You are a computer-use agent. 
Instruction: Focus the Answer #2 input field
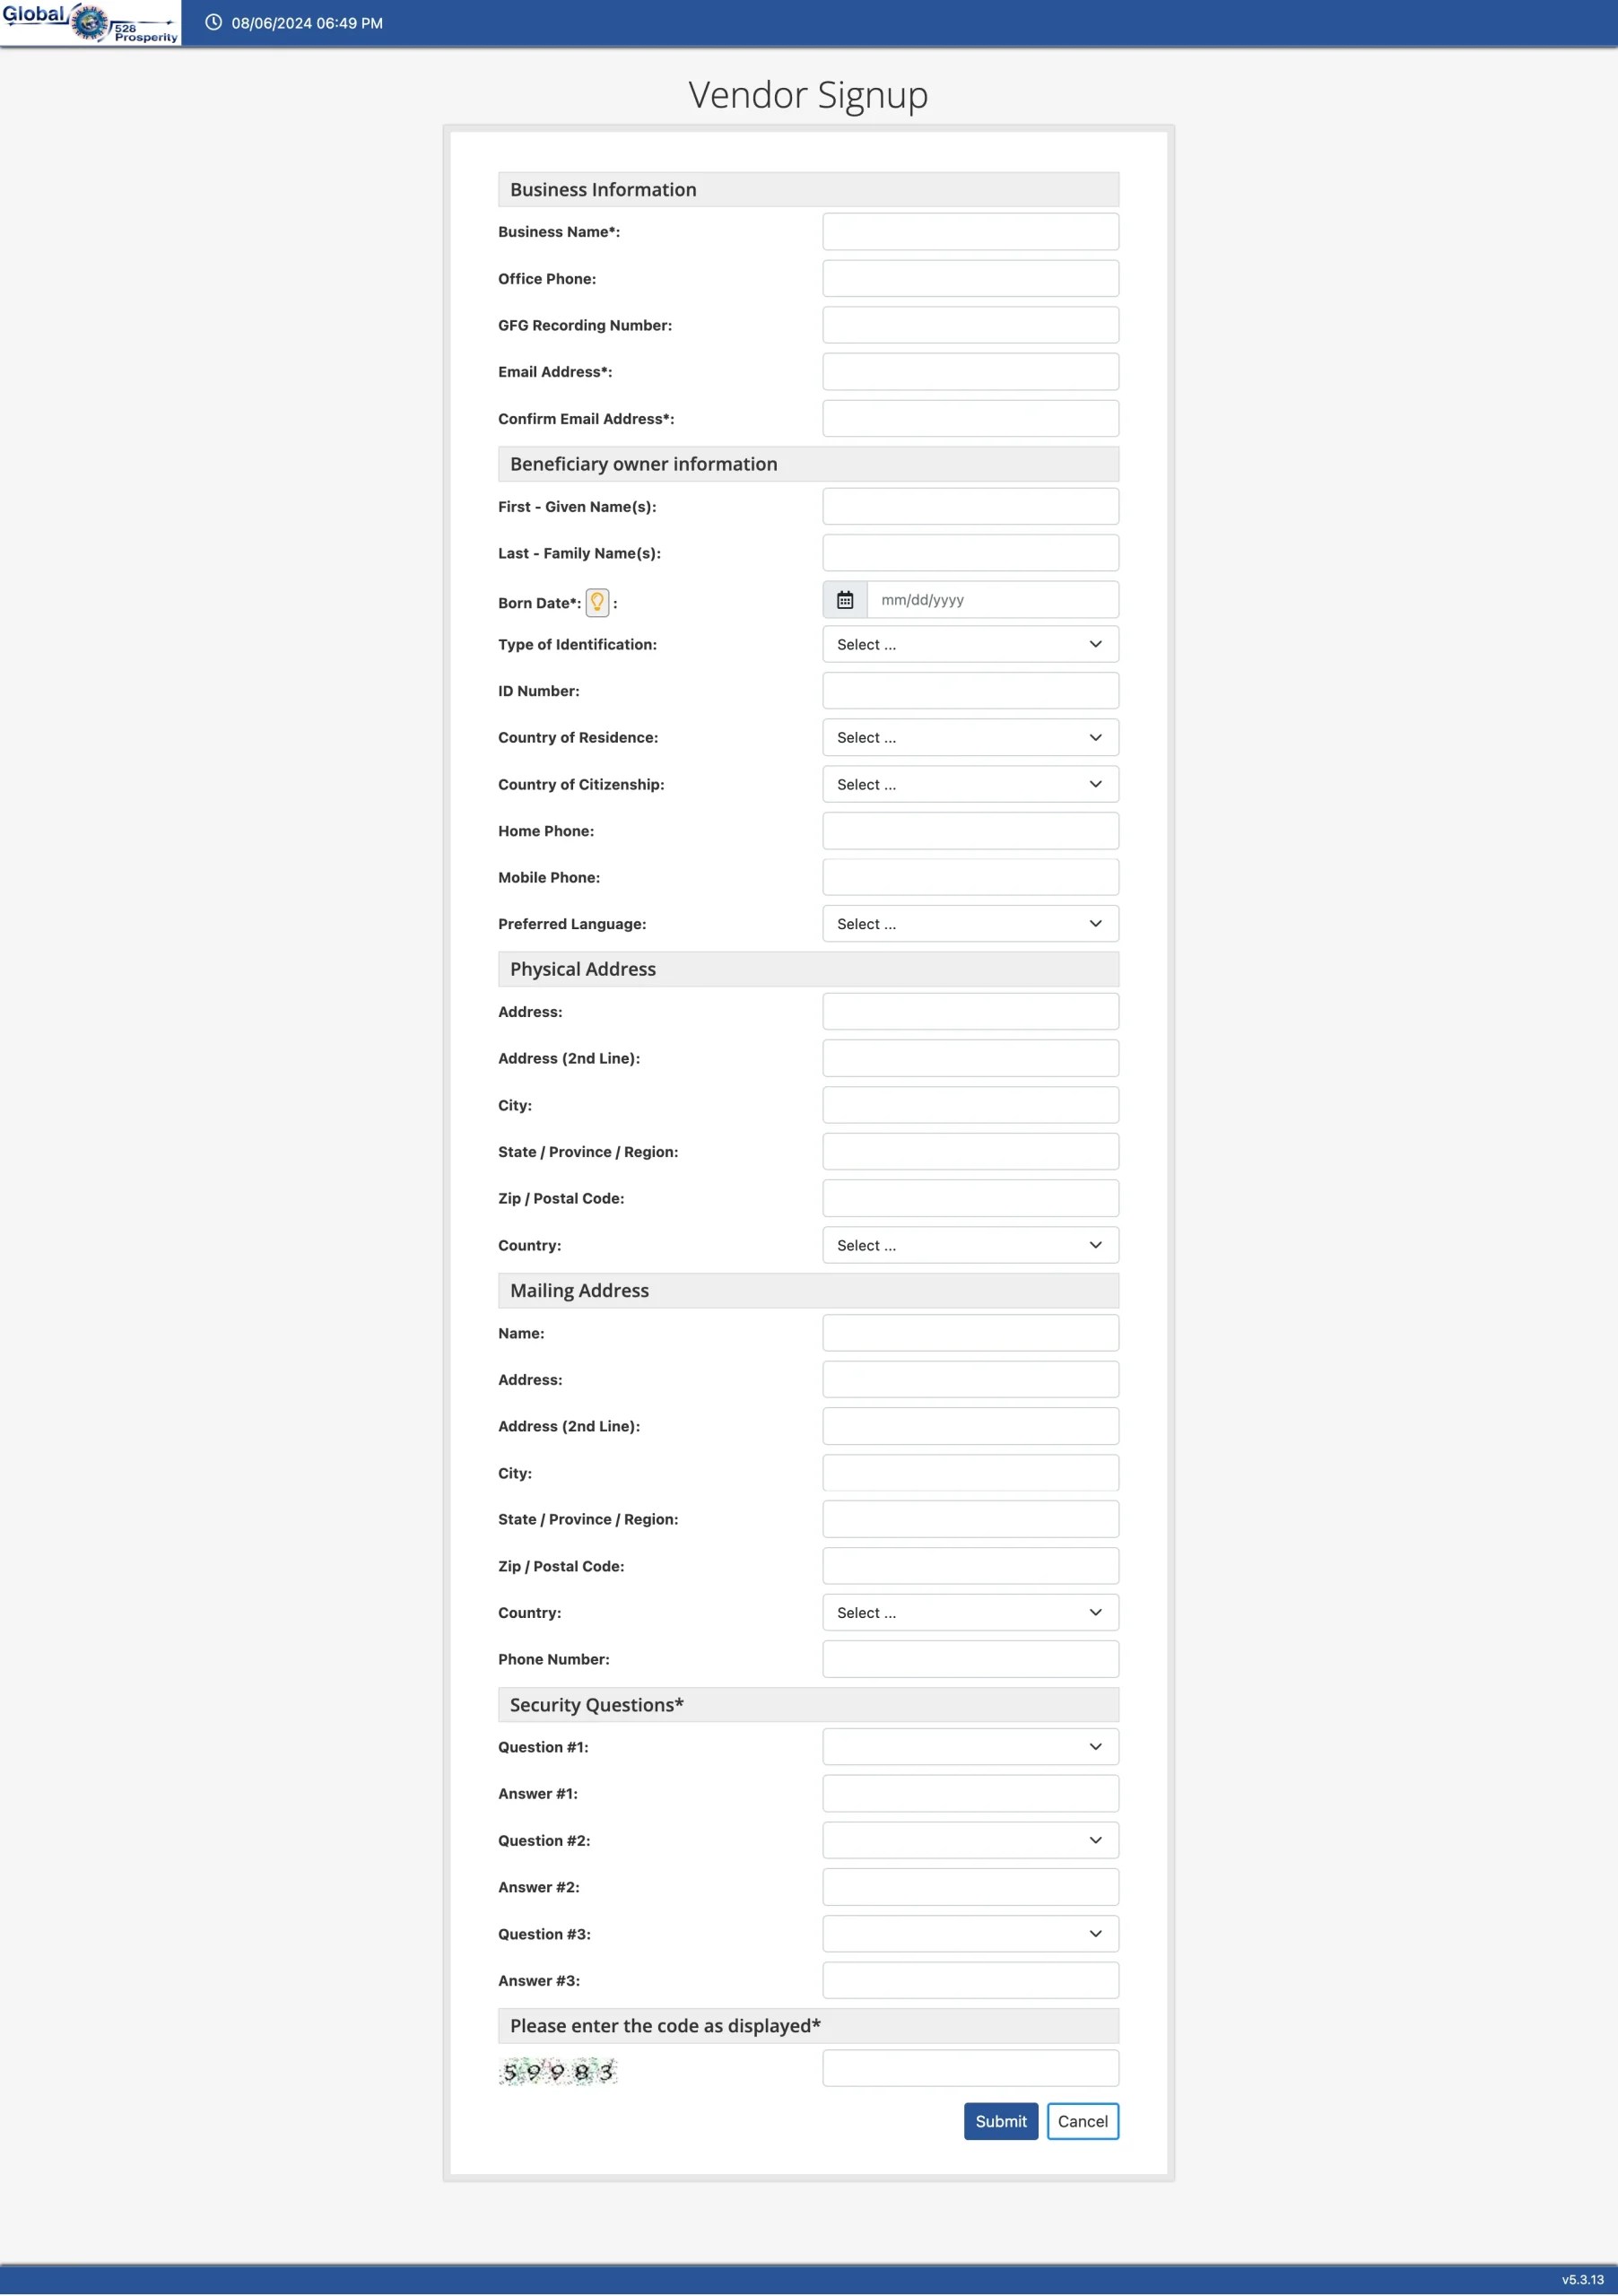(970, 1887)
